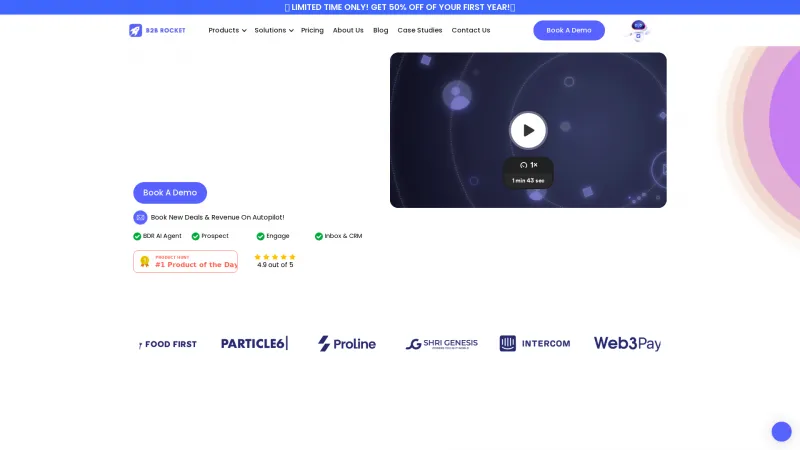Click the 4.9 out of 5 star rating
The height and width of the screenshot is (450, 800).
tap(275, 261)
